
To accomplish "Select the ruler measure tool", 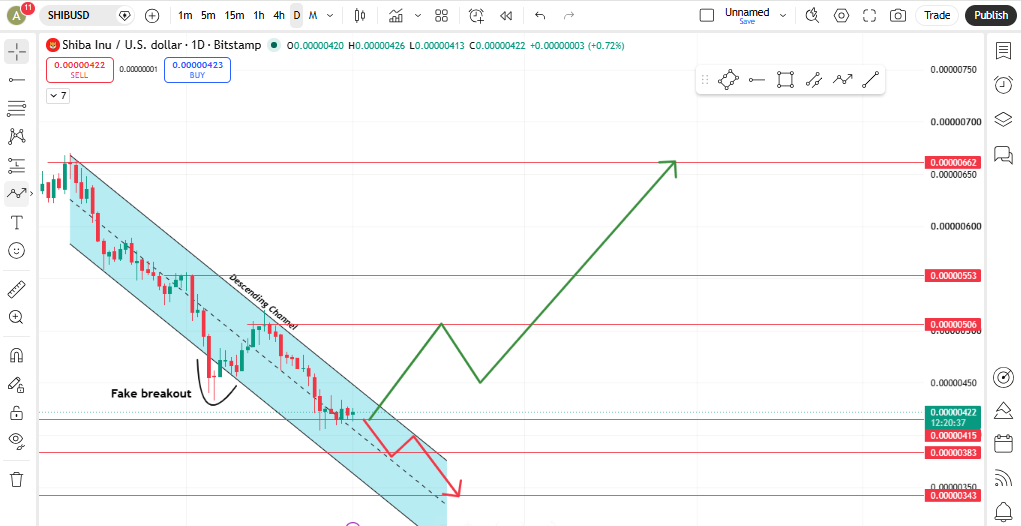I will point(17,289).
